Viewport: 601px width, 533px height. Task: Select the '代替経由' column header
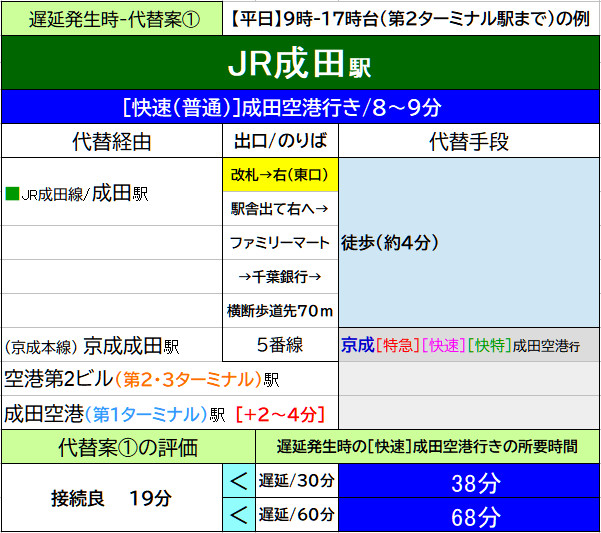[x=112, y=141]
